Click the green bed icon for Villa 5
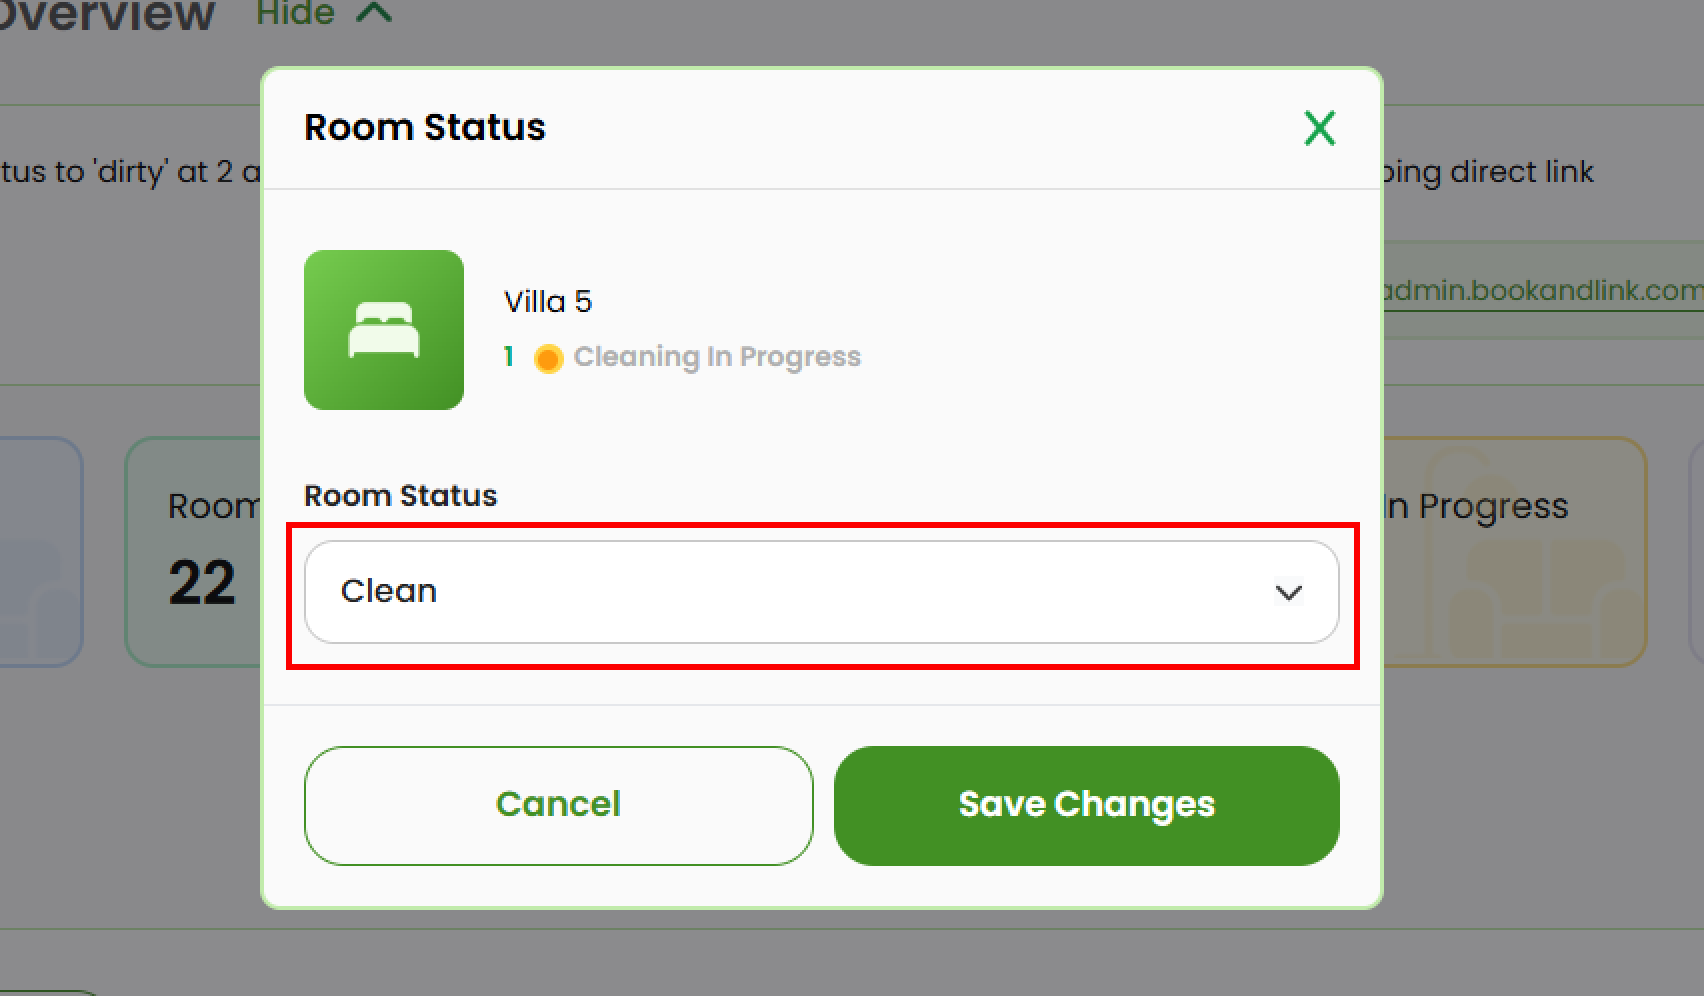Image resolution: width=1704 pixels, height=996 pixels. (384, 330)
